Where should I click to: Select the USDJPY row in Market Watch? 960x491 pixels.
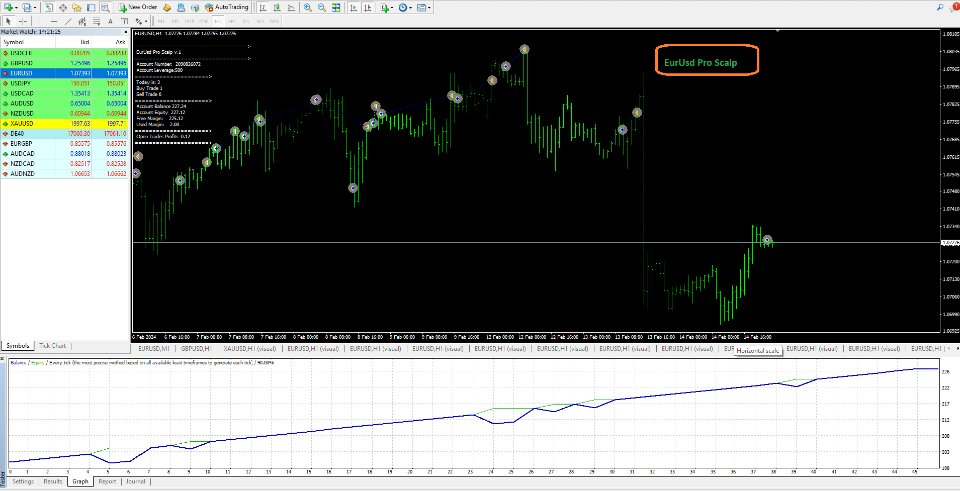64,83
